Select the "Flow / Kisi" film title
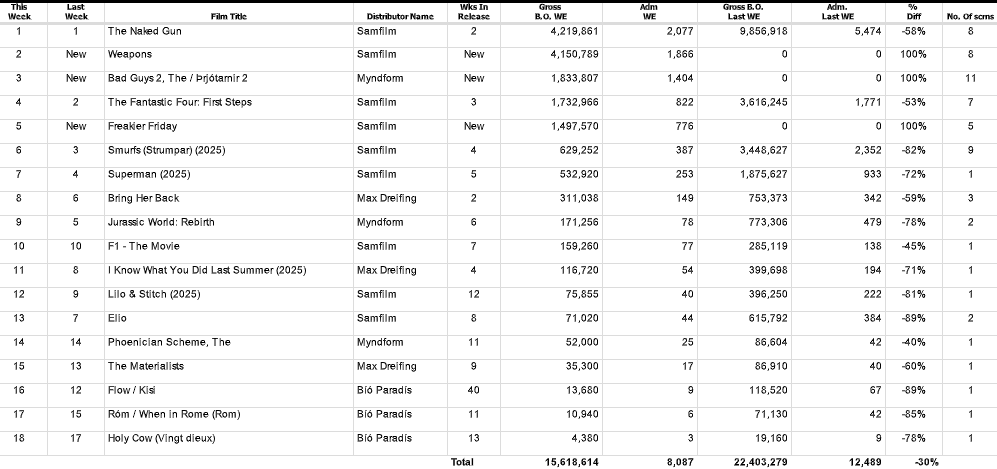The height and width of the screenshot is (469, 997). (x=132, y=390)
